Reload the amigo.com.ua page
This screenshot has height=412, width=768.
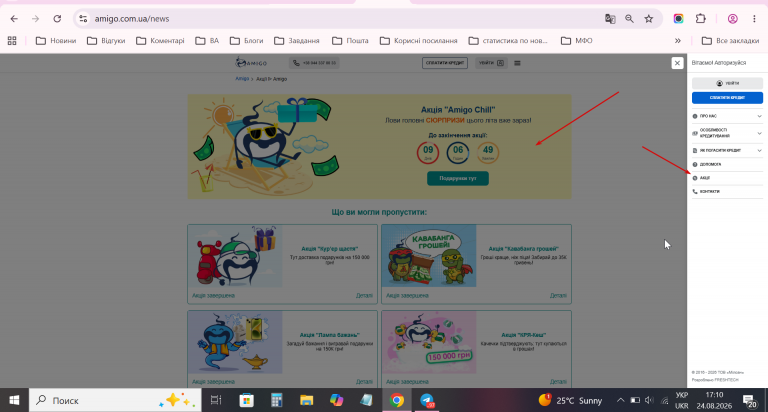point(57,19)
